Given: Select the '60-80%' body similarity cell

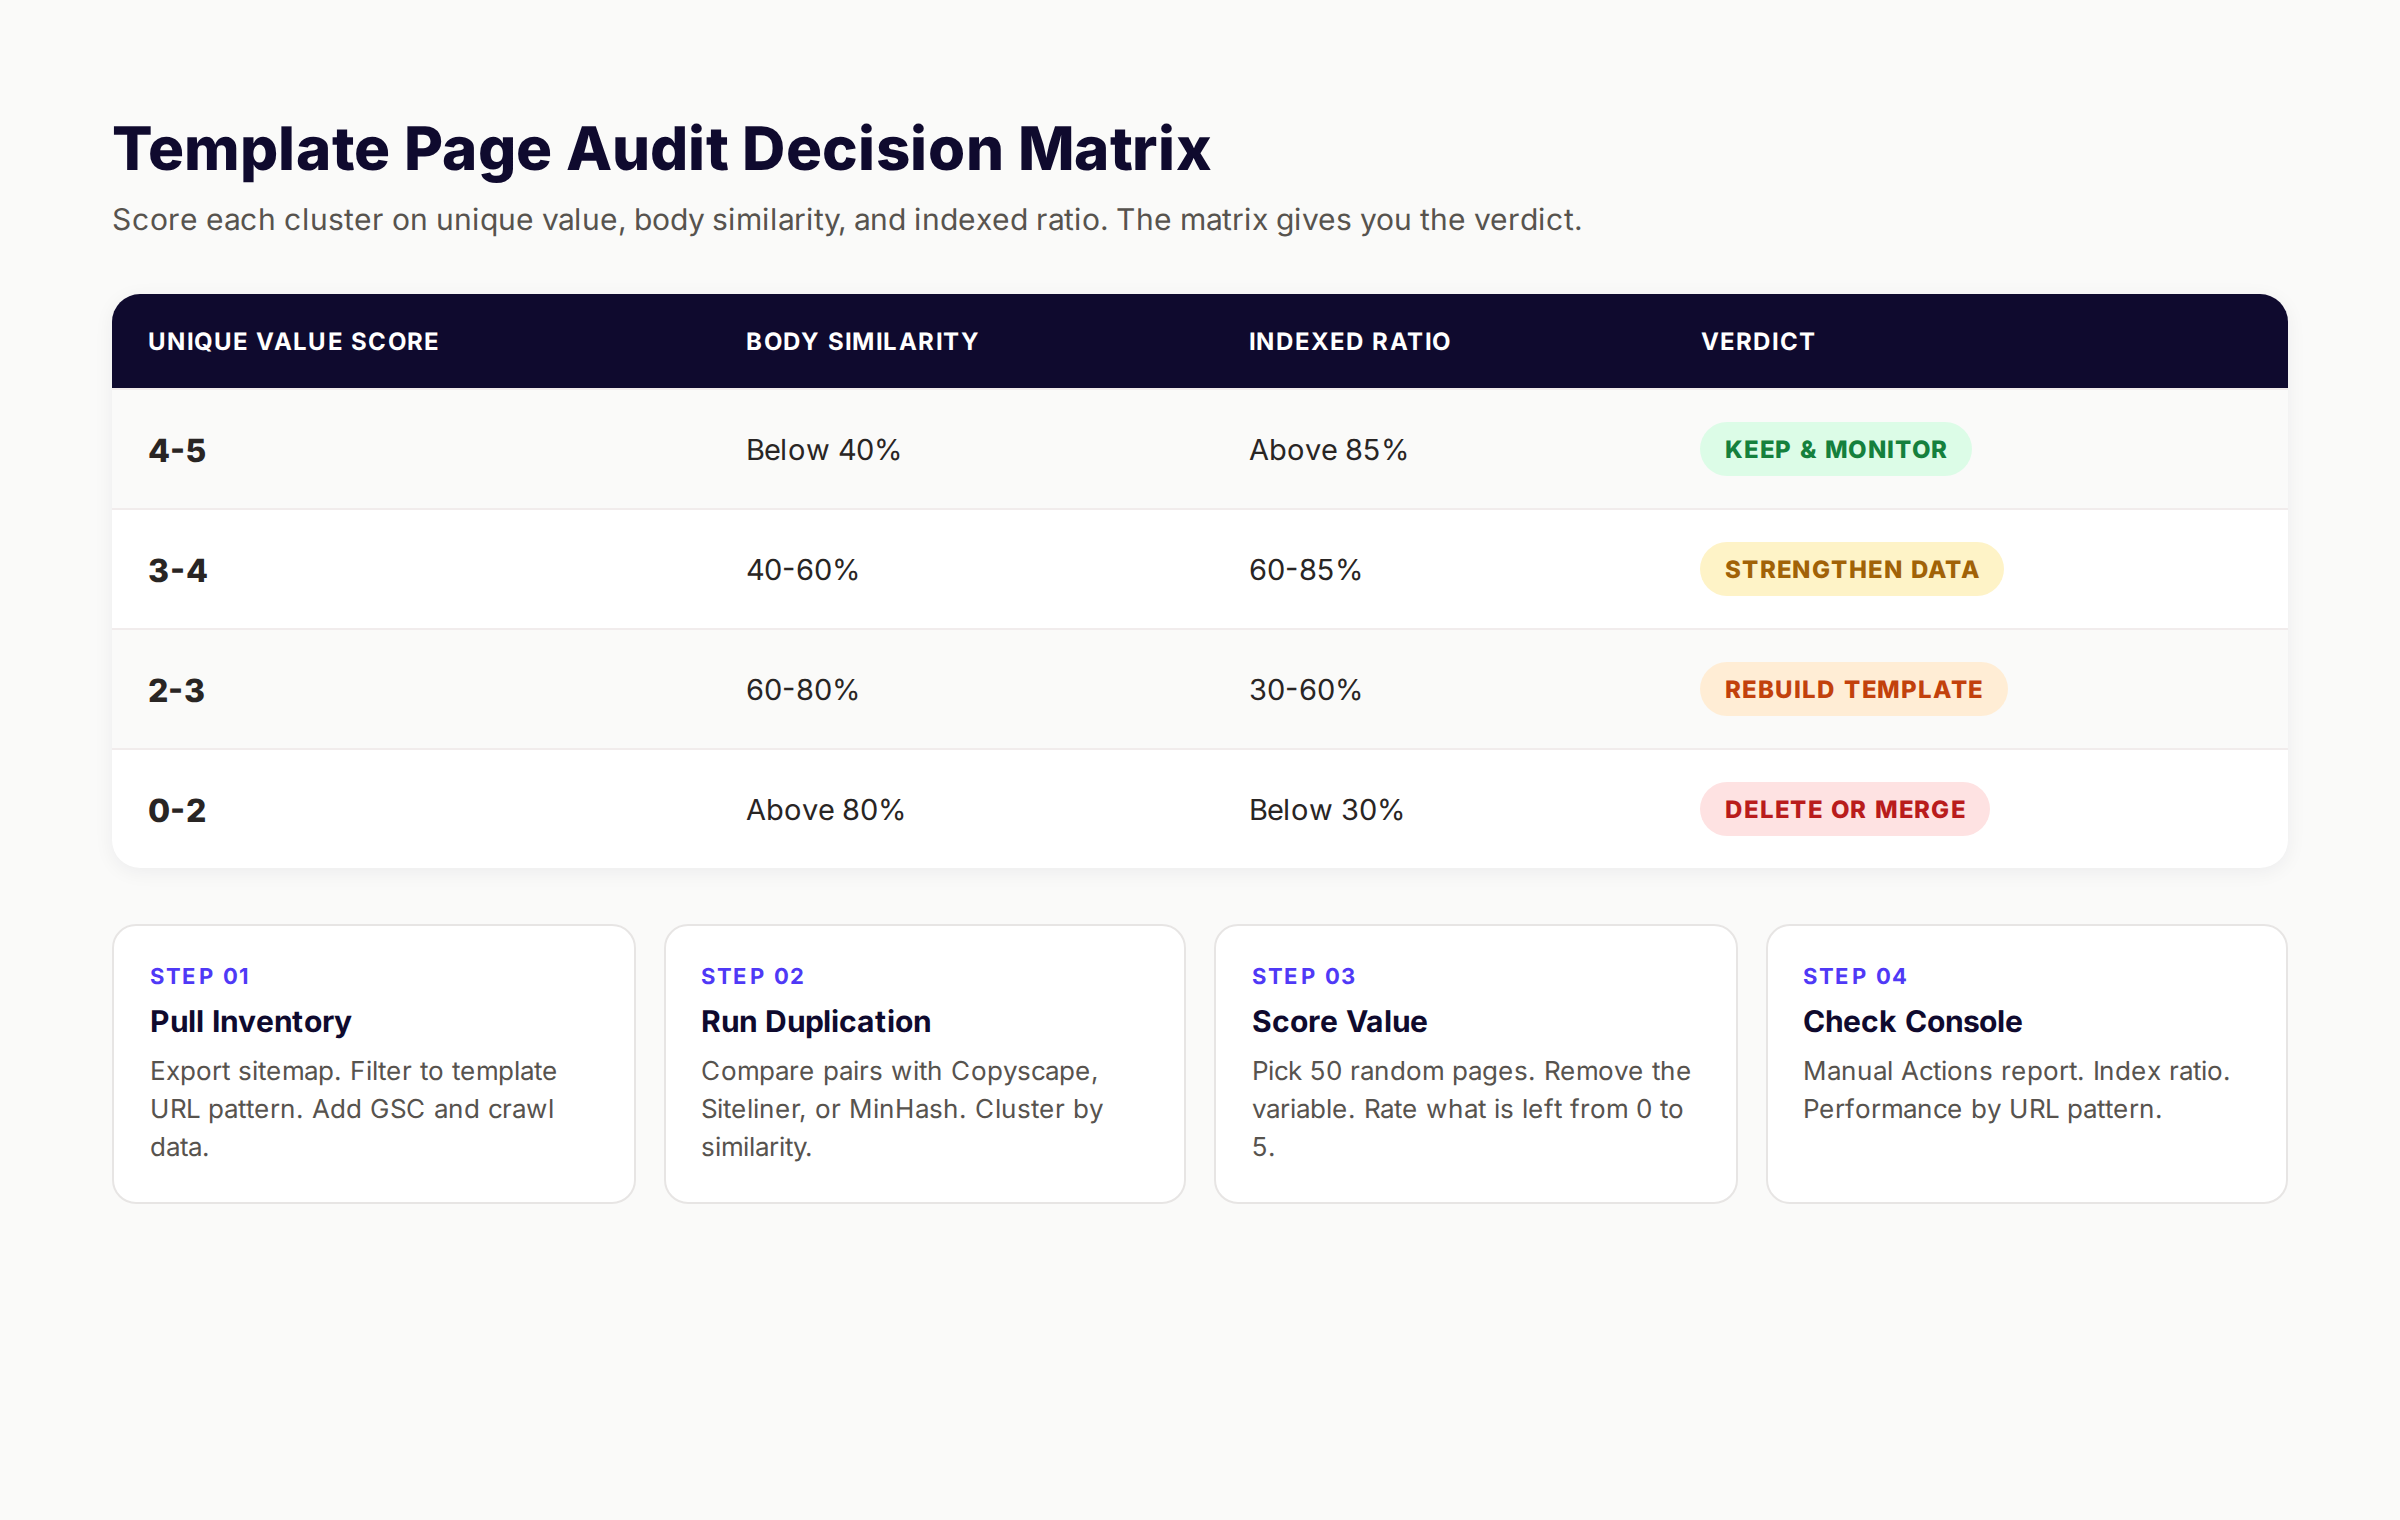Looking at the screenshot, I should (x=802, y=690).
